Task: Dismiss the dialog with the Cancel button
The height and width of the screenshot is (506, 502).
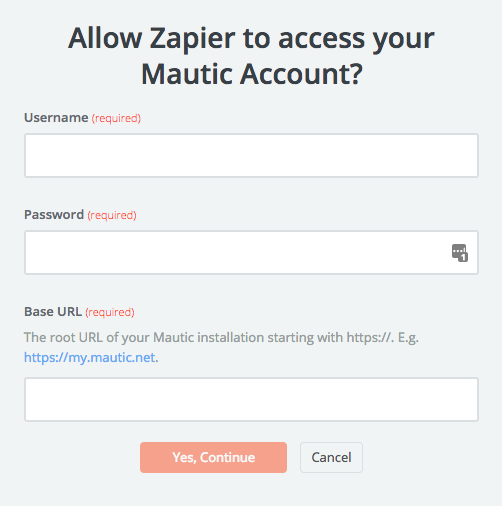Action: pos(331,457)
